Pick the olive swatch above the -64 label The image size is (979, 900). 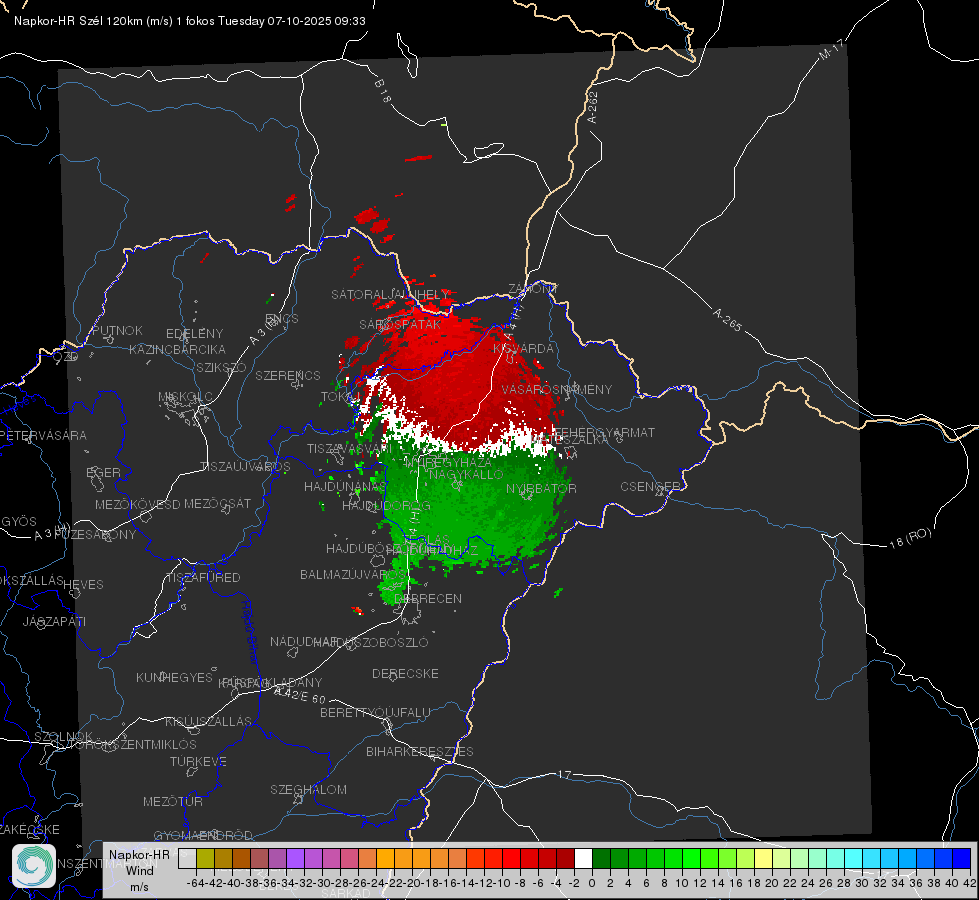click(205, 858)
